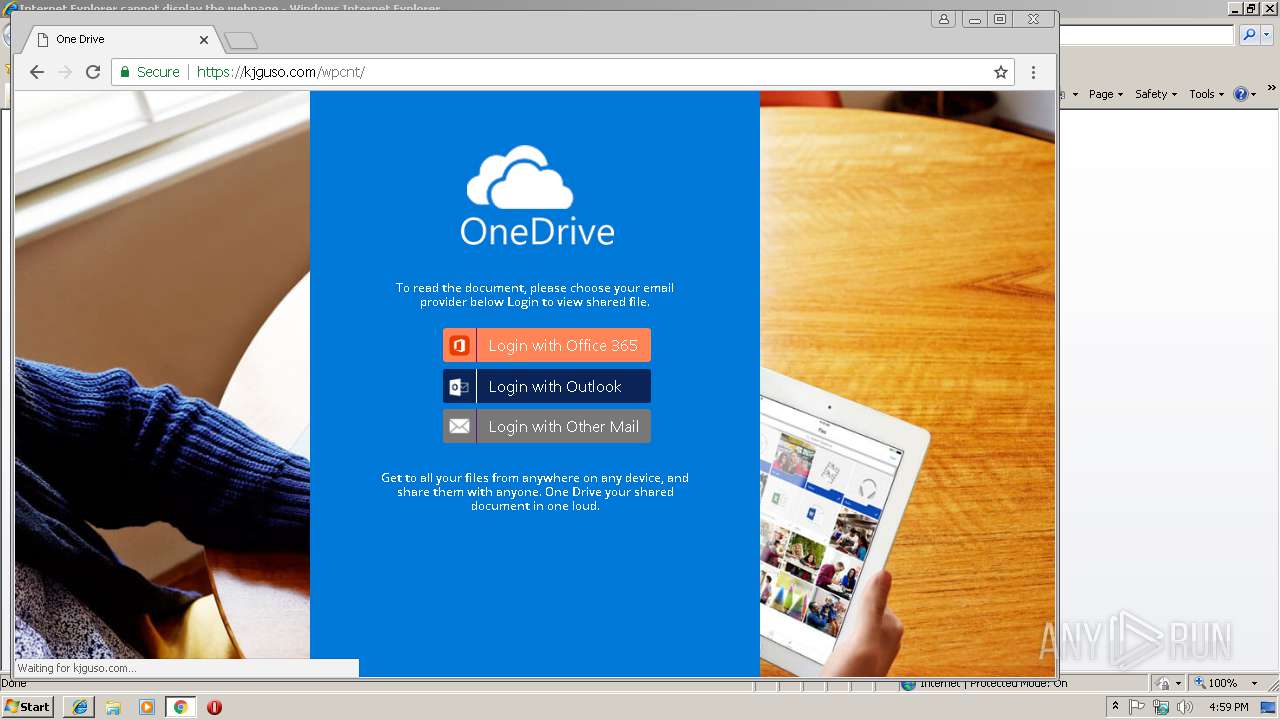
Task: Open the Chrome three-dot menu
Action: point(1033,72)
